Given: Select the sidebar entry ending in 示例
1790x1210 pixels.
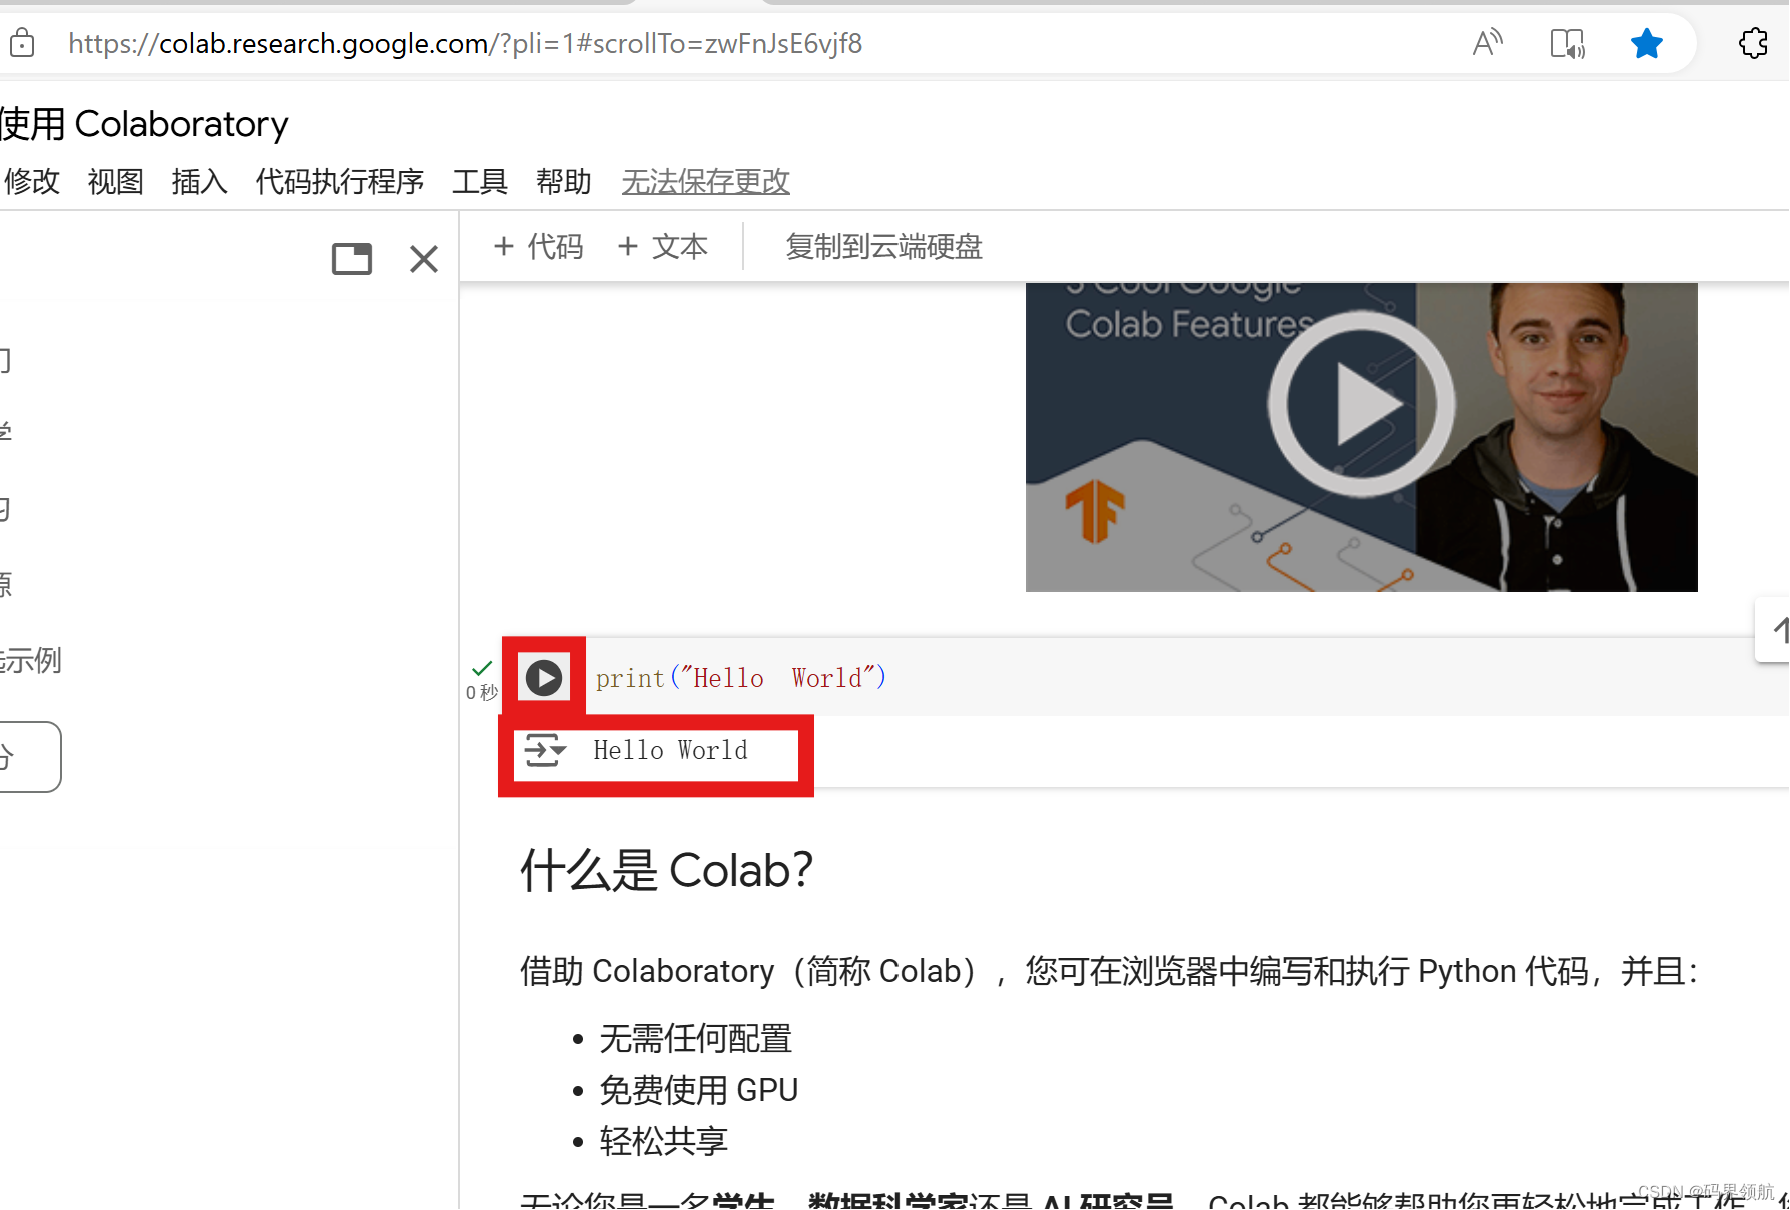Looking at the screenshot, I should [x=31, y=660].
